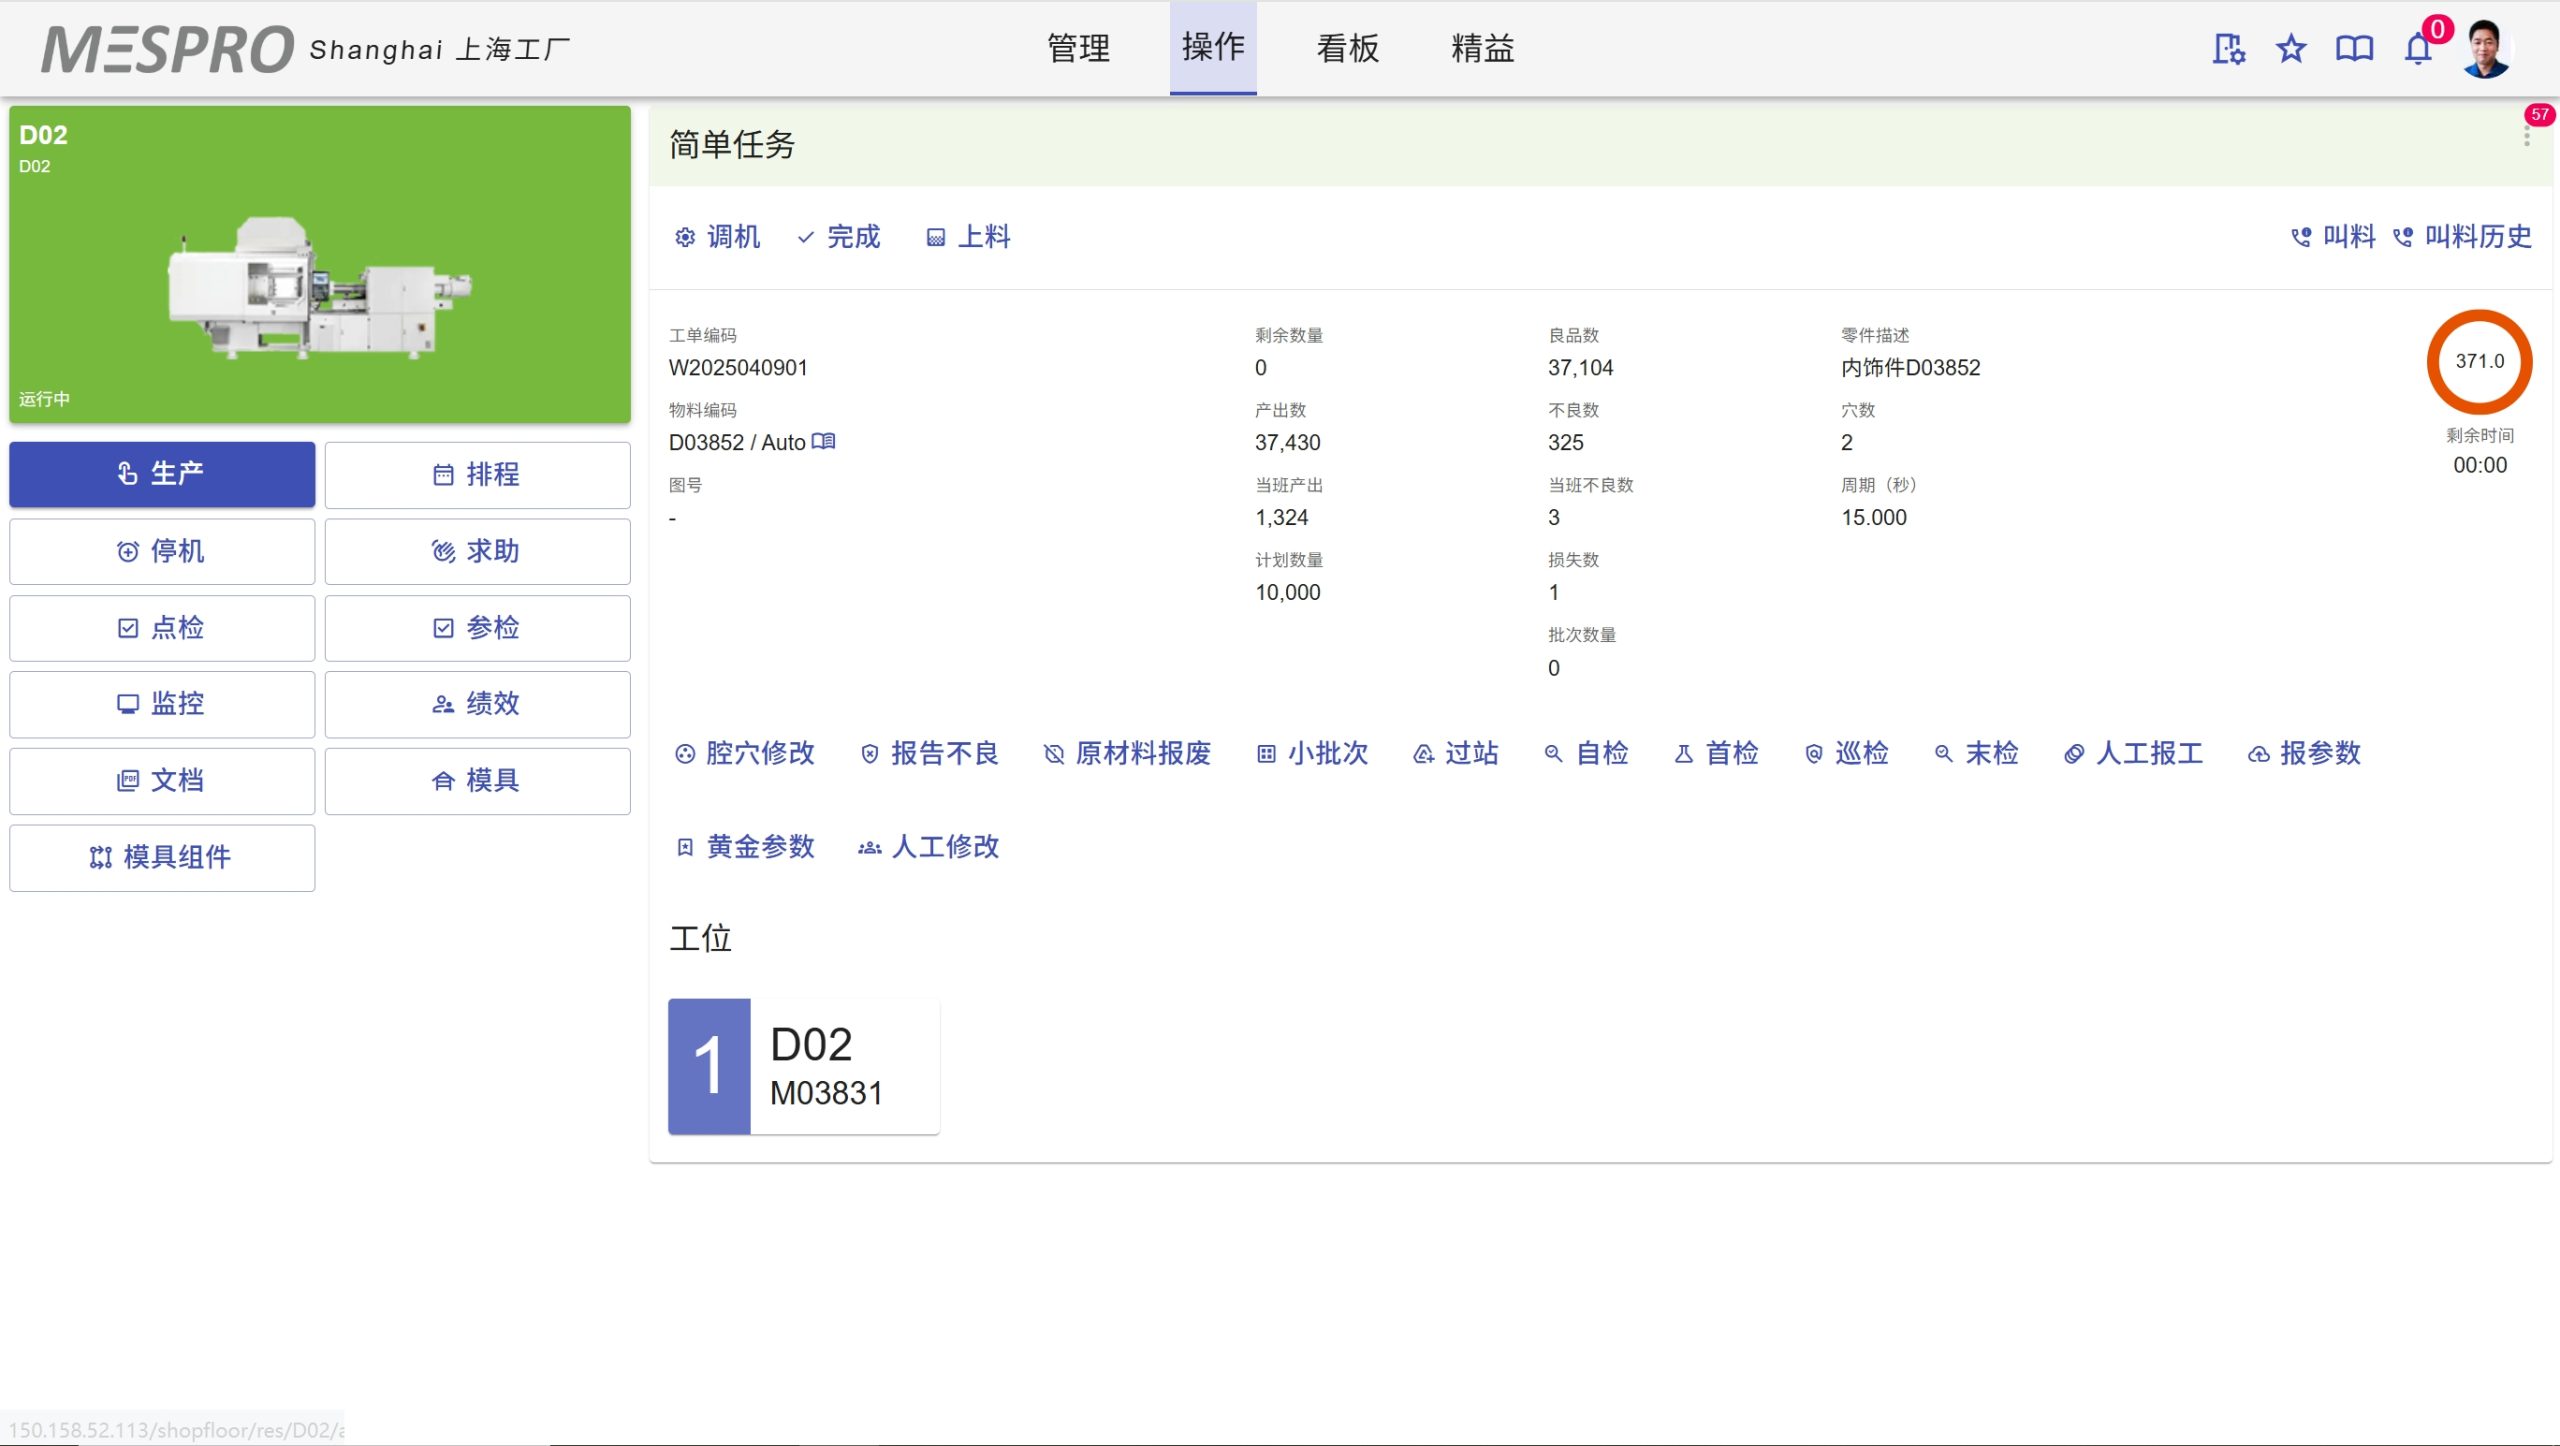Click the 调机 setup action
This screenshot has height=1446, width=2560.
(x=718, y=237)
